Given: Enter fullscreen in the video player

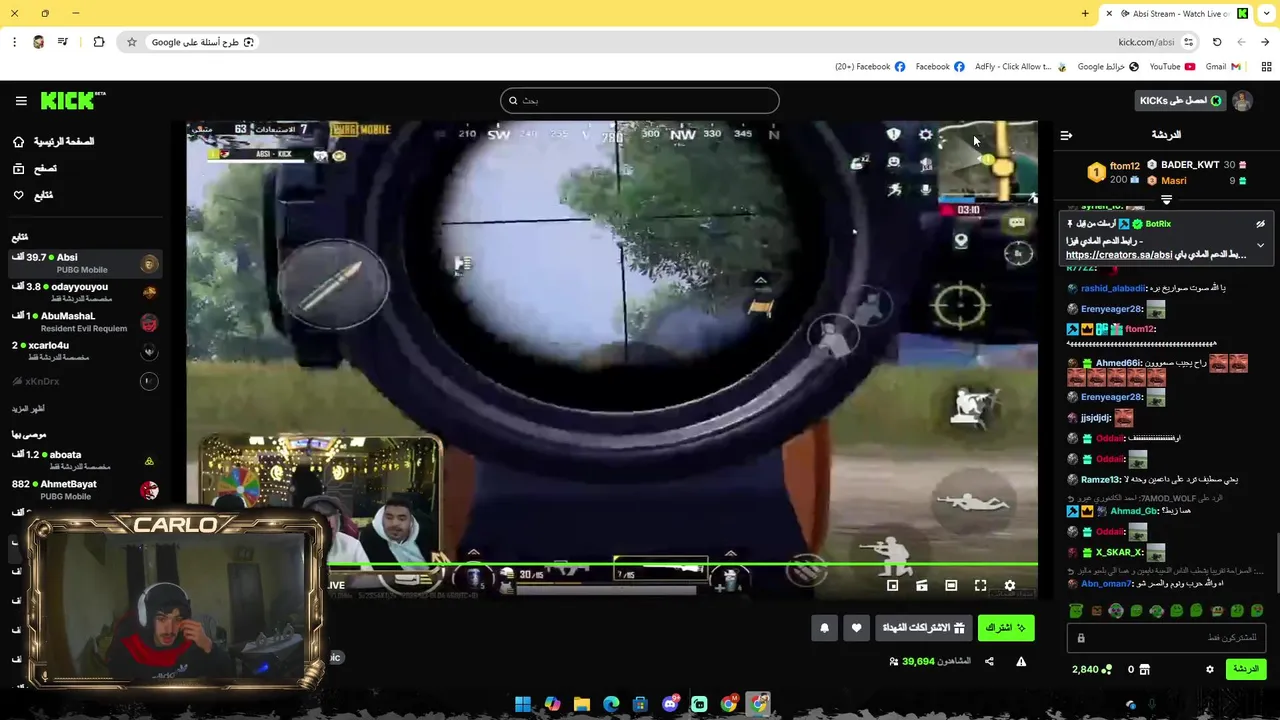Looking at the screenshot, I should point(980,585).
